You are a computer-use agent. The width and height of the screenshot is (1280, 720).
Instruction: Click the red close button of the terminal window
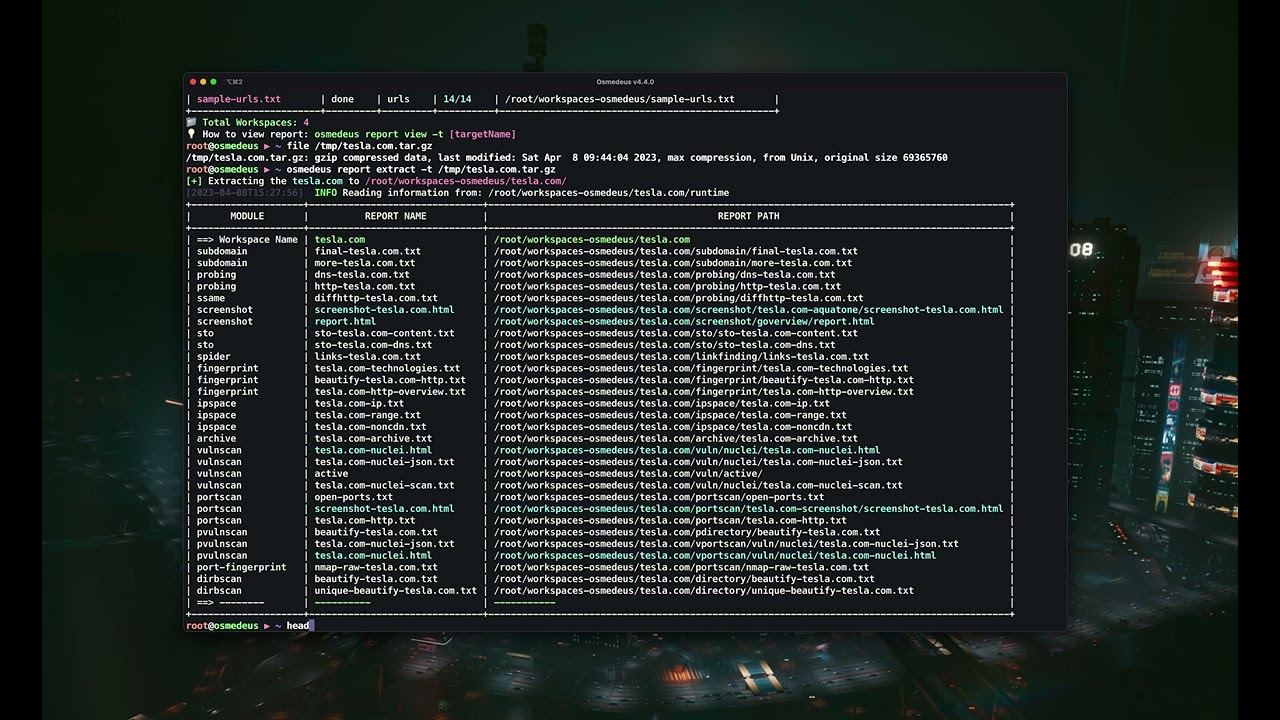(193, 82)
